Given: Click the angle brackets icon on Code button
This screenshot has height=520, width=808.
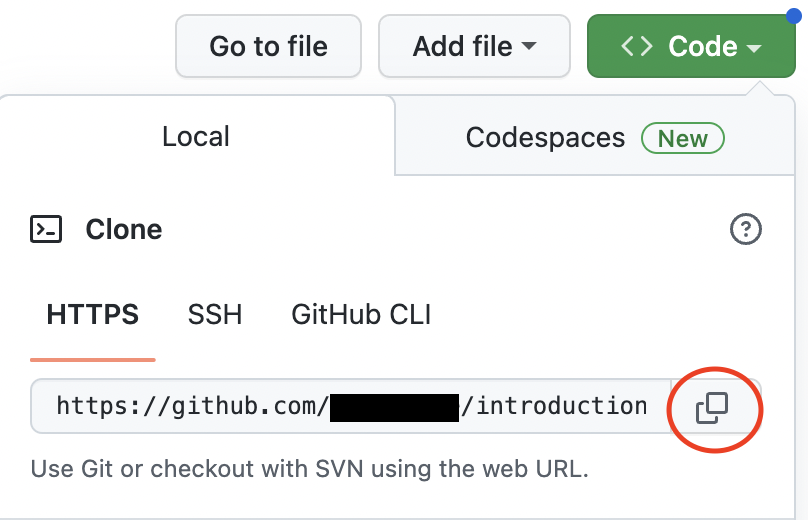Looking at the screenshot, I should coord(636,46).
